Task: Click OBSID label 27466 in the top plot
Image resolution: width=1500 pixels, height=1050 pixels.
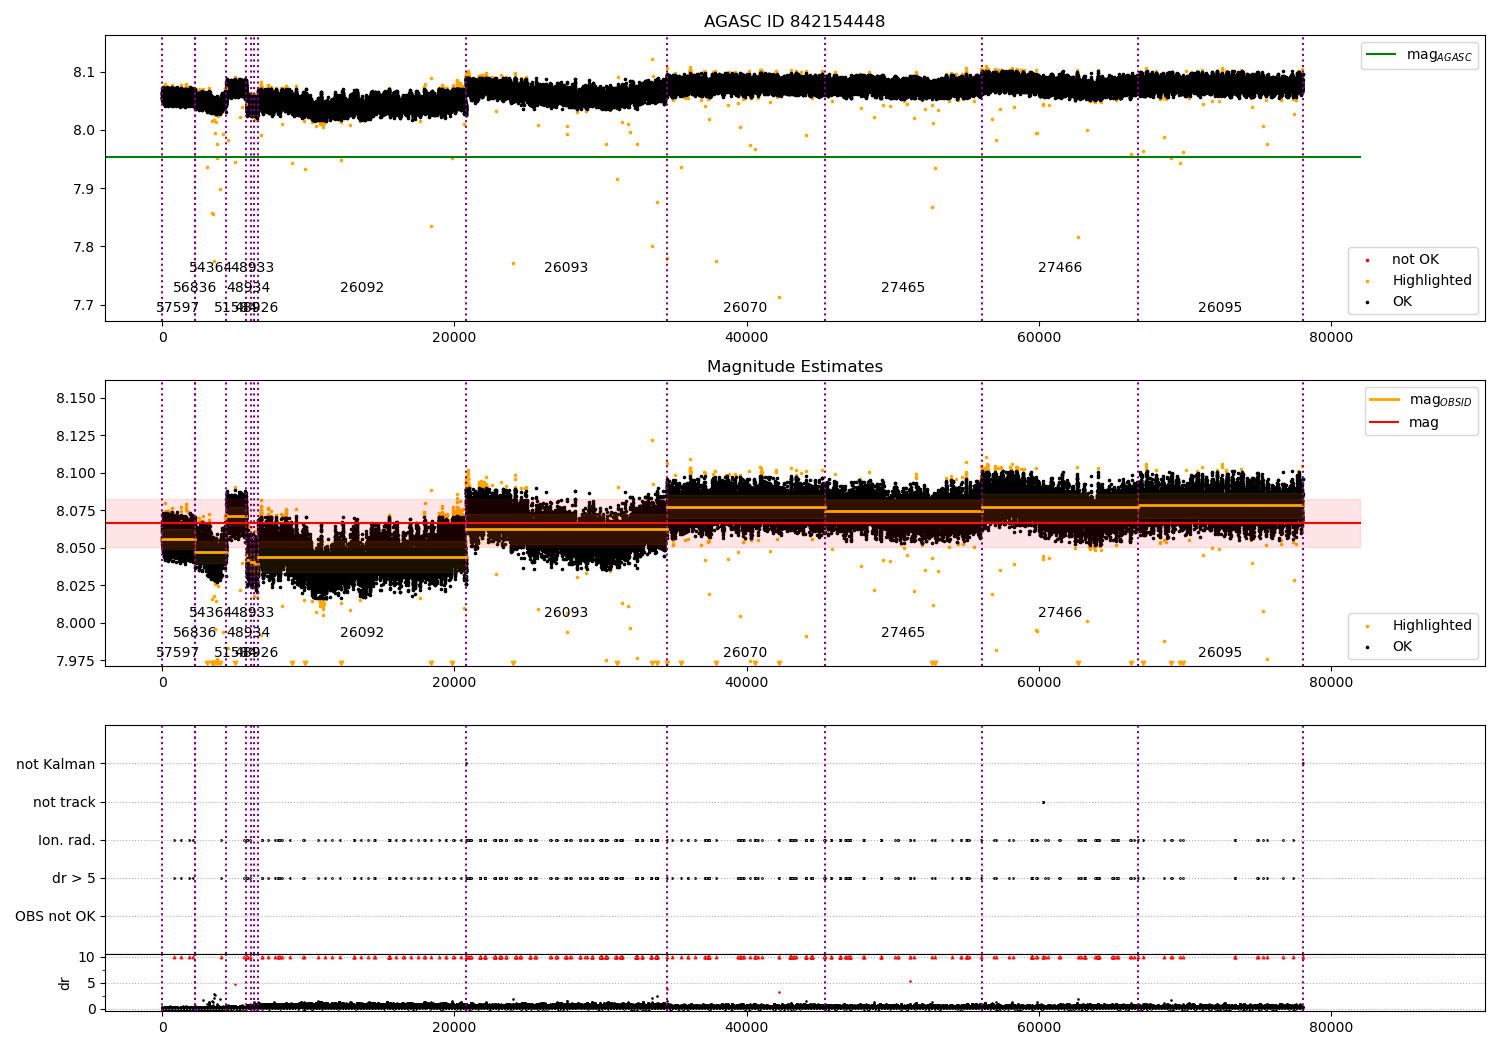Action: click(x=1060, y=268)
